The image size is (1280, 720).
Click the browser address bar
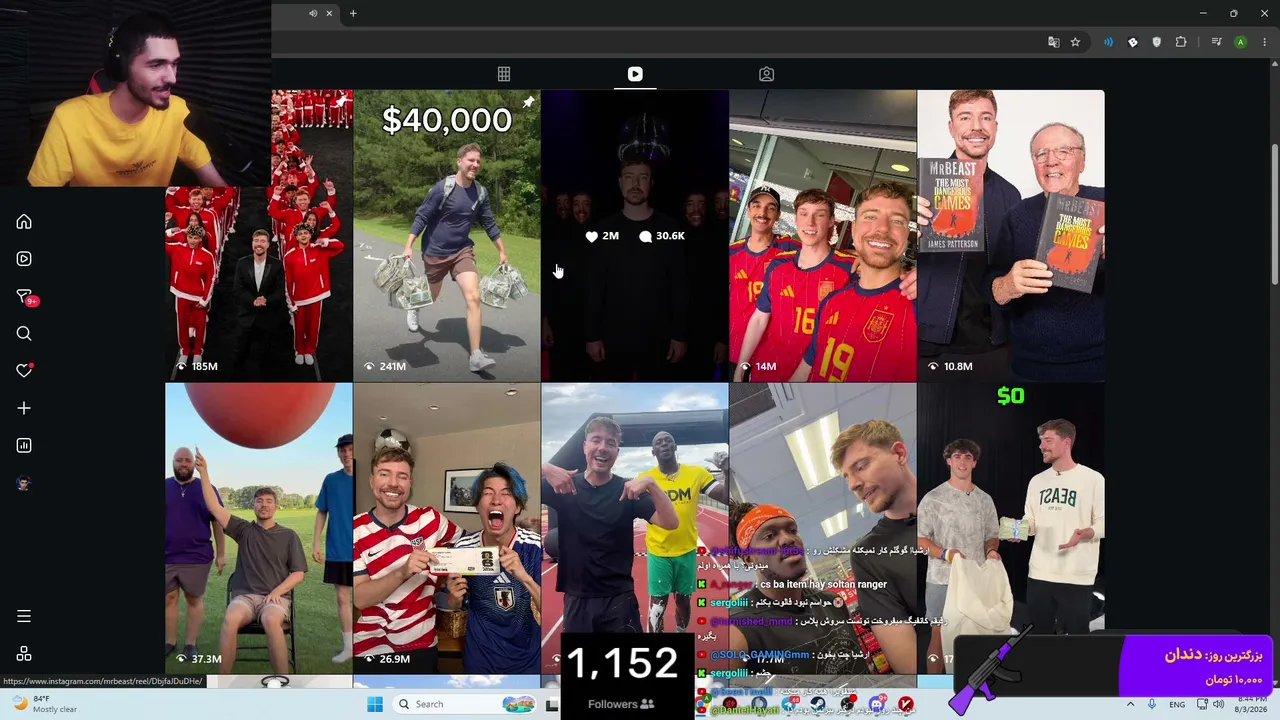[x=655, y=42]
